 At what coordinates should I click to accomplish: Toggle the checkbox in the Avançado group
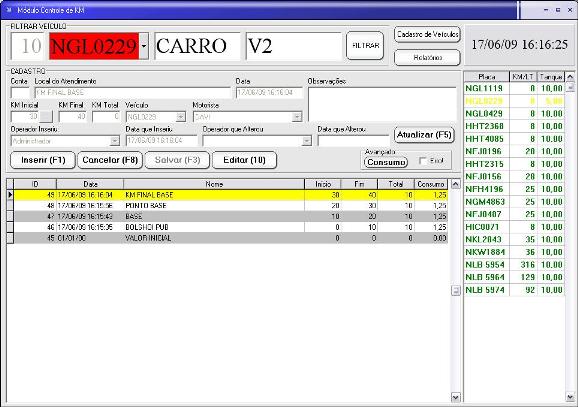tap(423, 161)
